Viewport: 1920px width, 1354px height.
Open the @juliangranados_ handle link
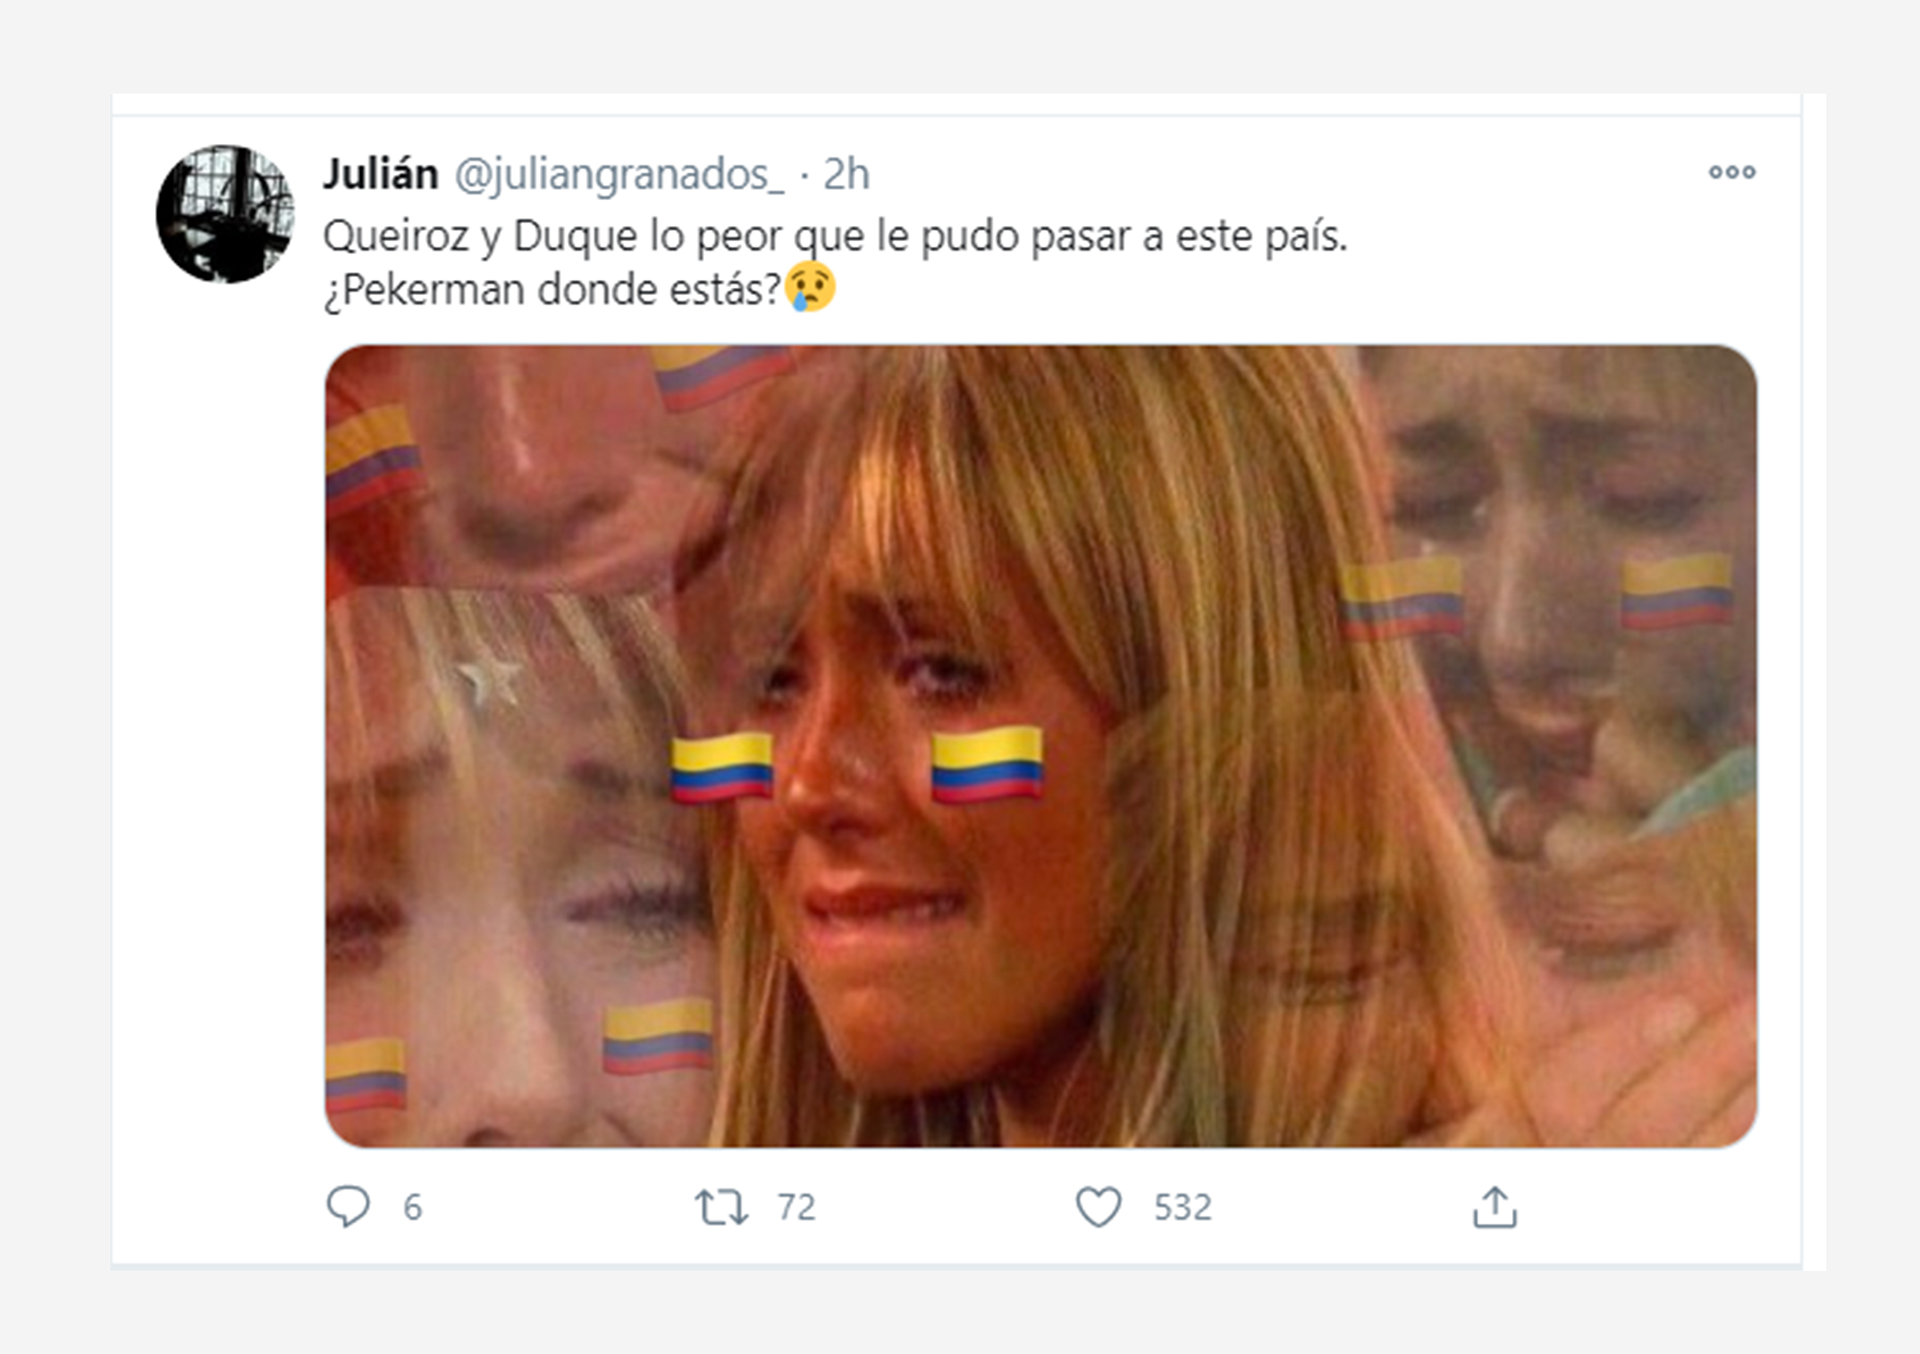pos(619,175)
